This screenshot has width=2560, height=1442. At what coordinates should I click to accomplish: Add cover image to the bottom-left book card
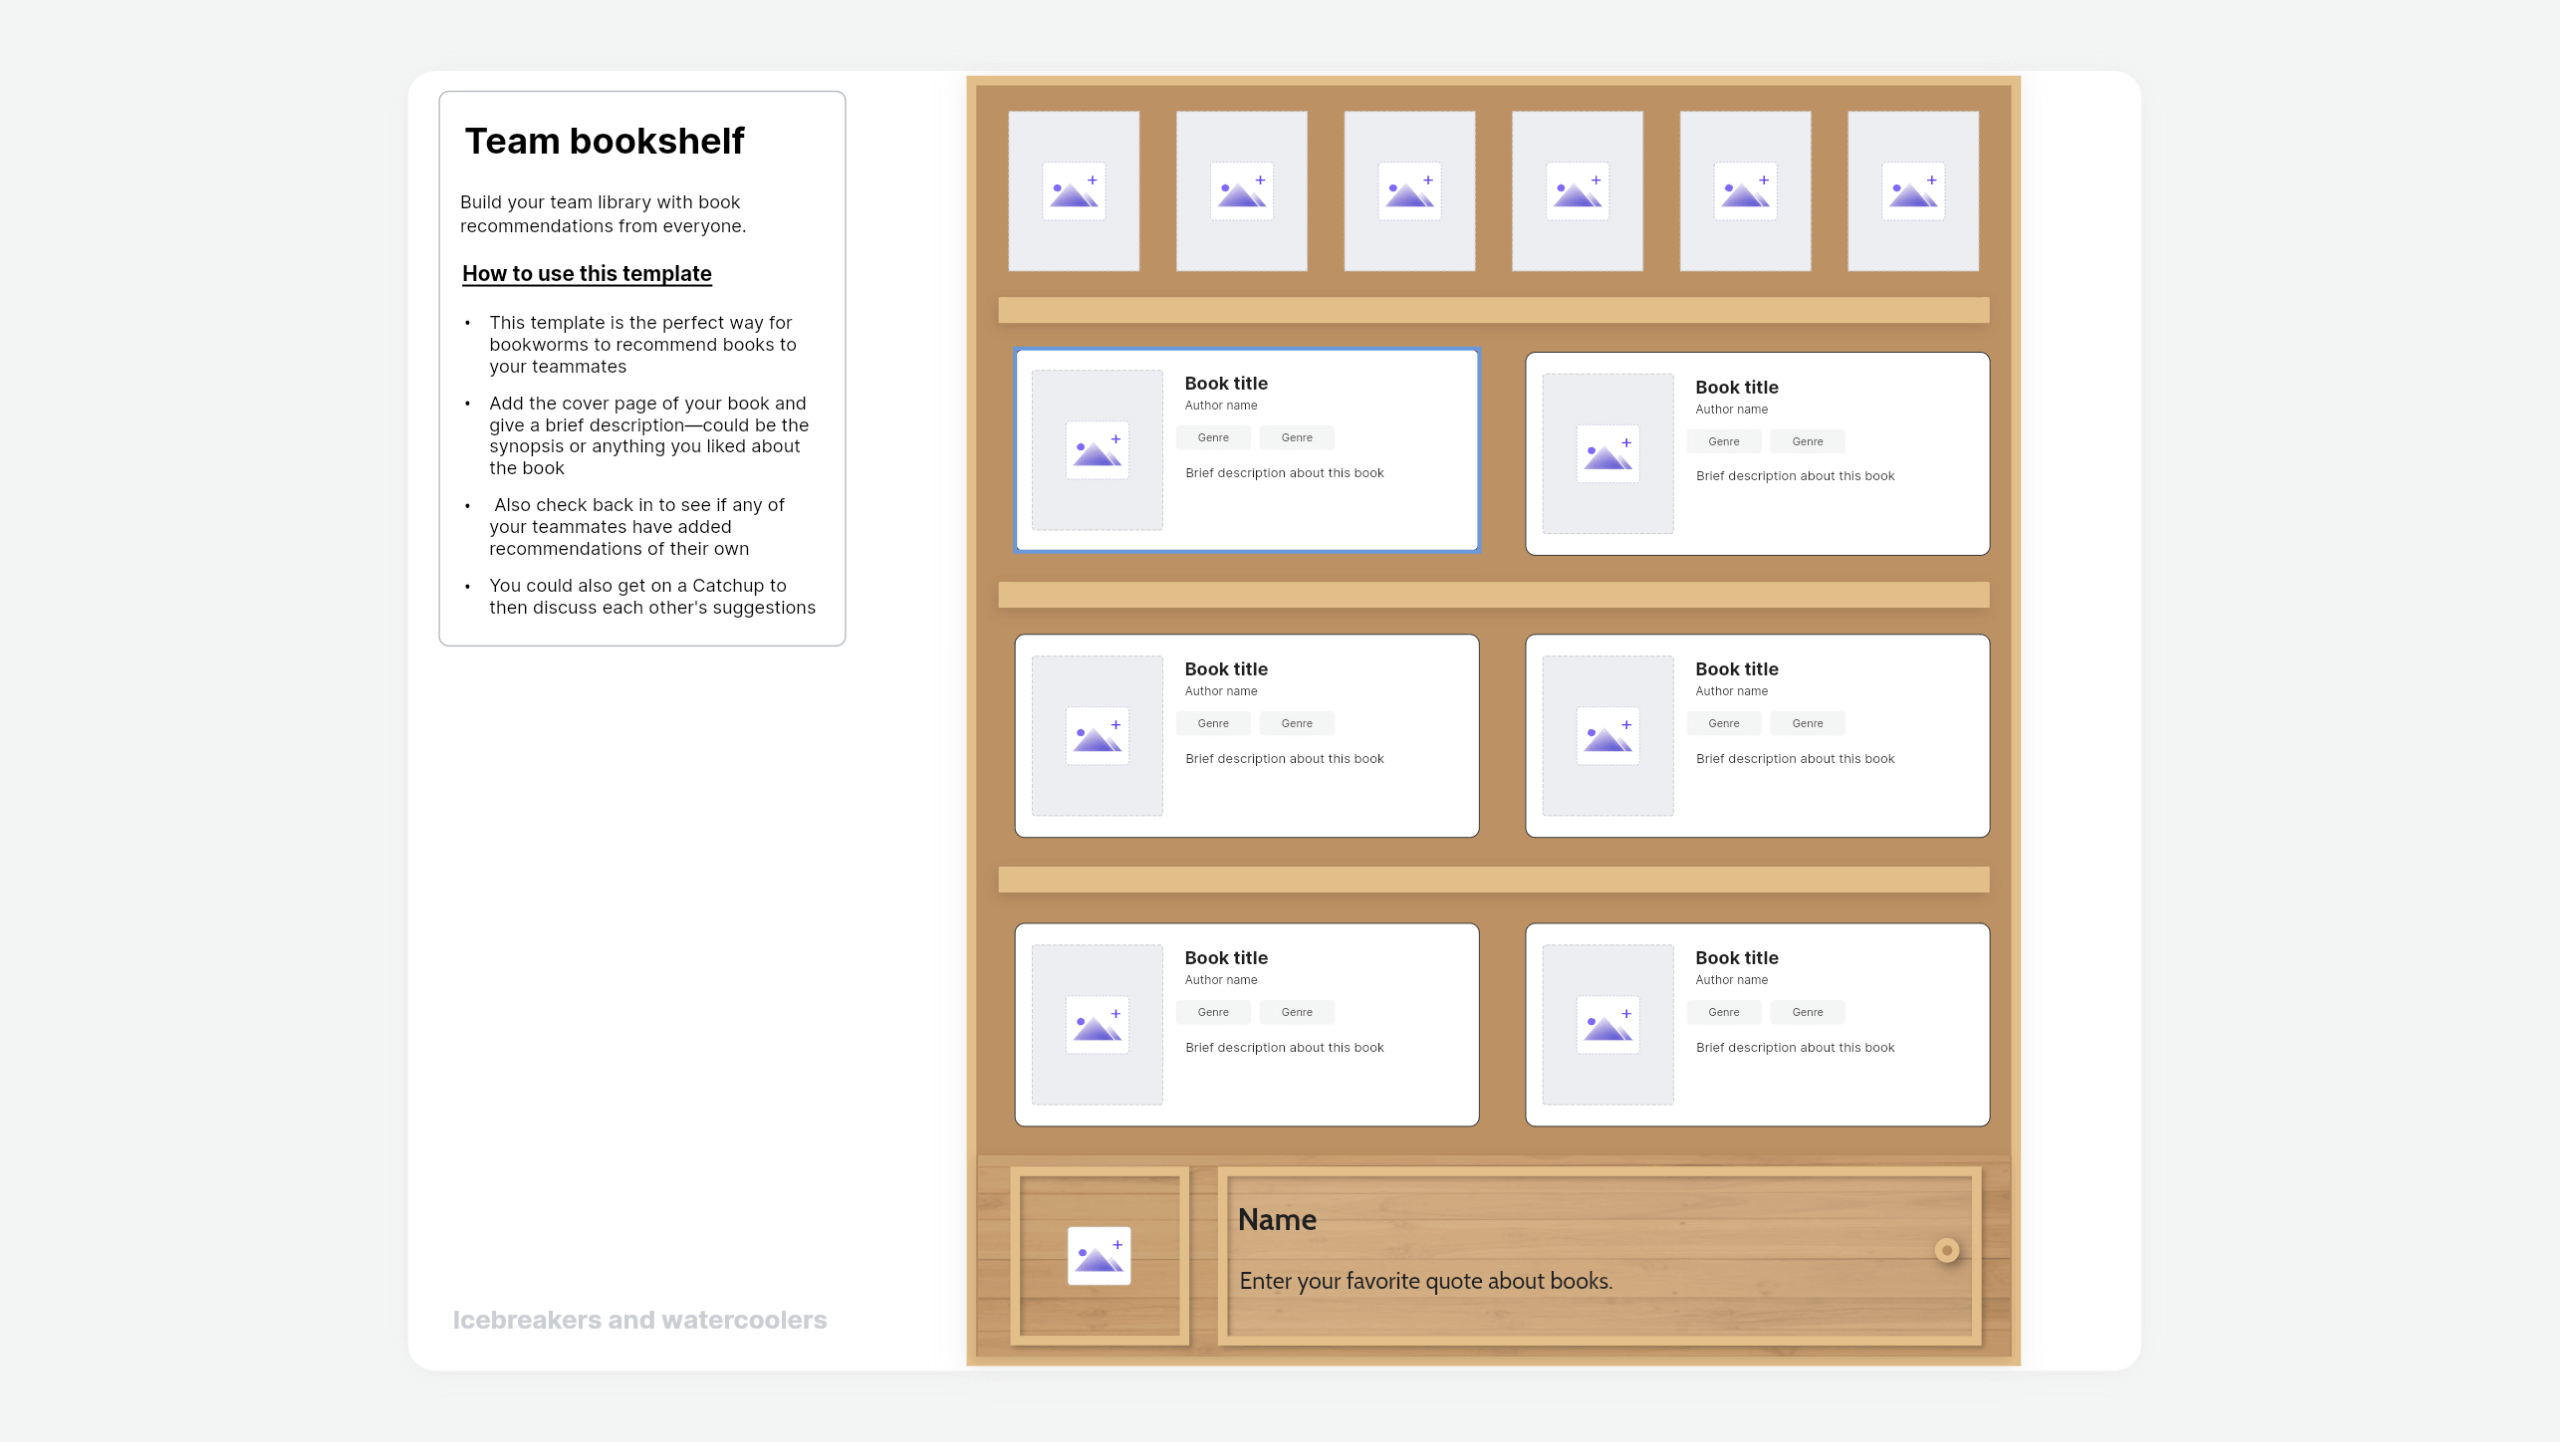click(x=1097, y=1024)
